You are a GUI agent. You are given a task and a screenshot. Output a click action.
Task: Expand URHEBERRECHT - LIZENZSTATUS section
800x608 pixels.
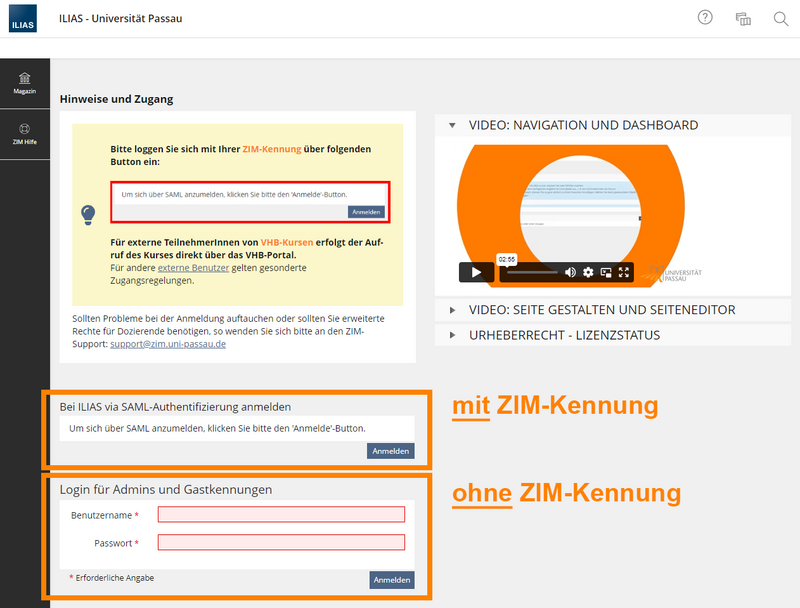pos(613,335)
